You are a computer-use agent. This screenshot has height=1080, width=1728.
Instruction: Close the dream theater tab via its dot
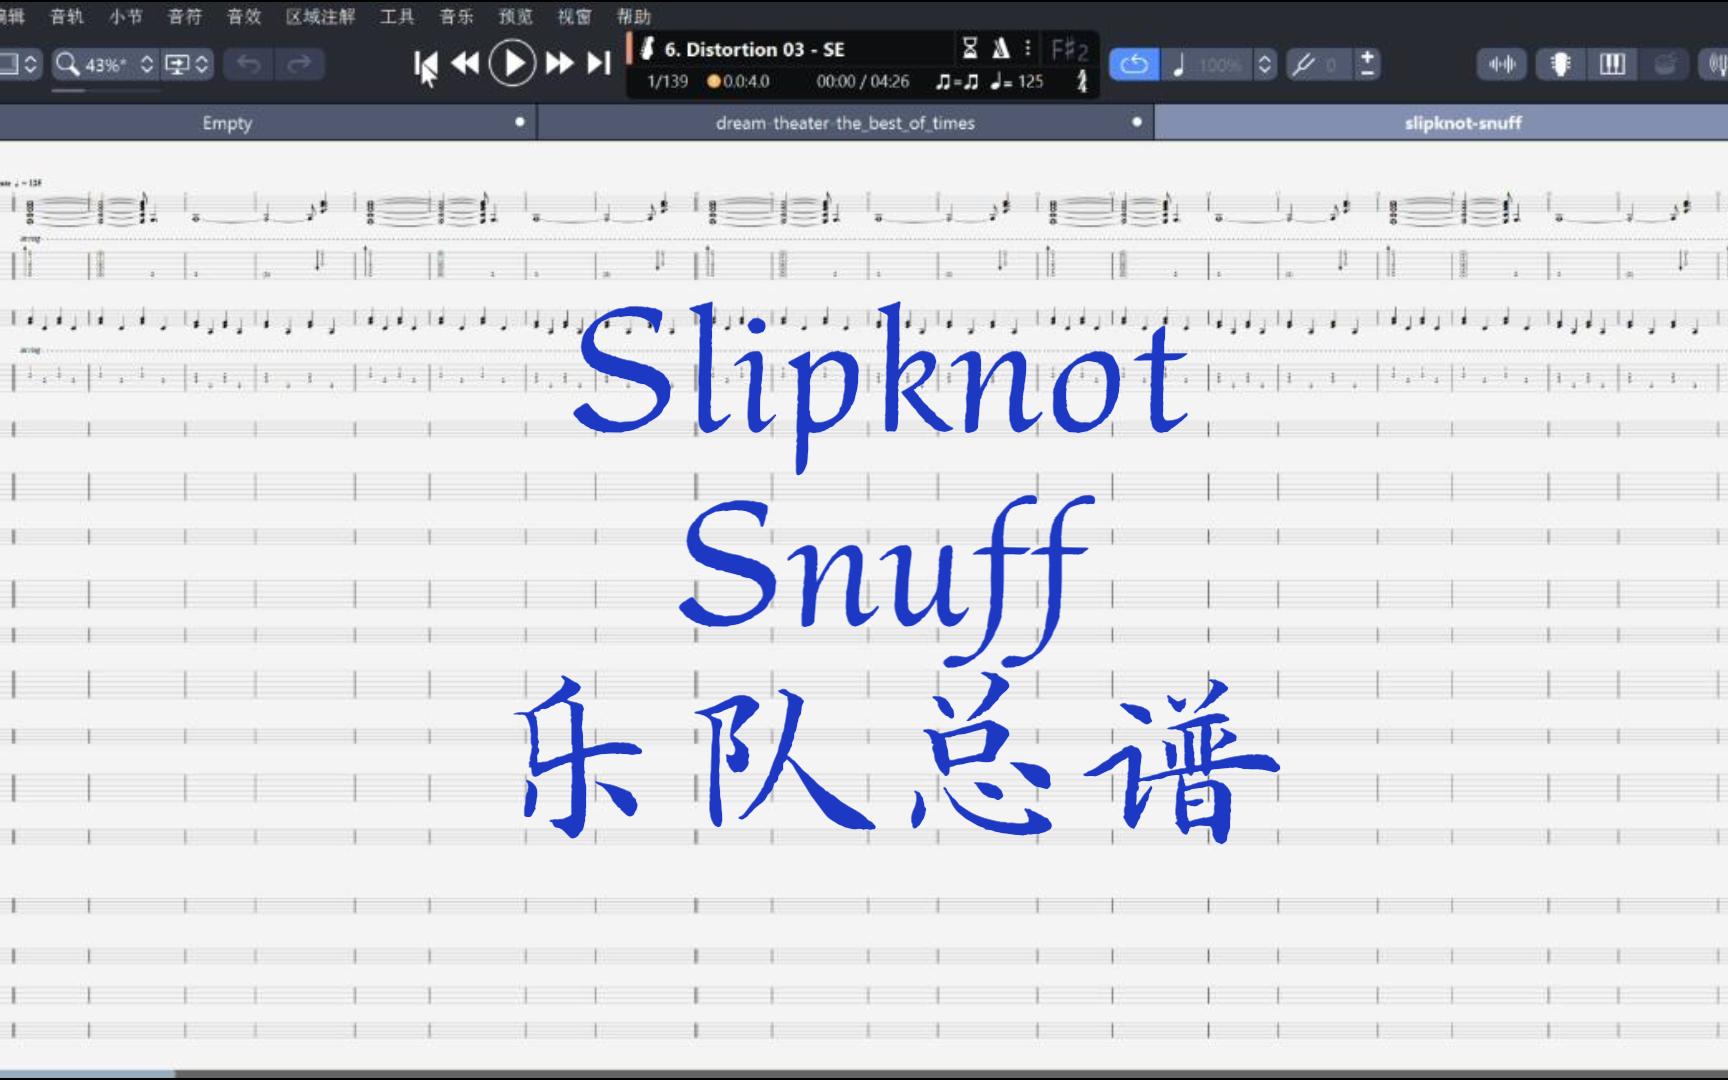[1137, 122]
